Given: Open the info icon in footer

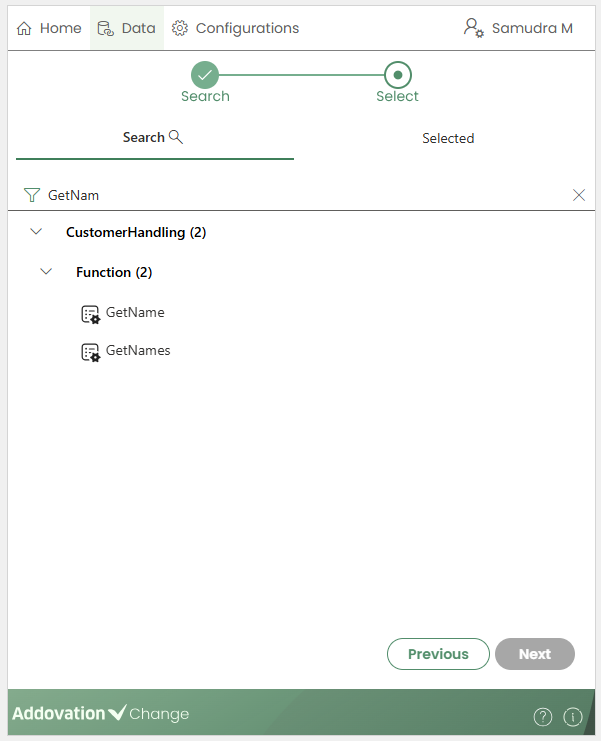Looking at the screenshot, I should [573, 716].
